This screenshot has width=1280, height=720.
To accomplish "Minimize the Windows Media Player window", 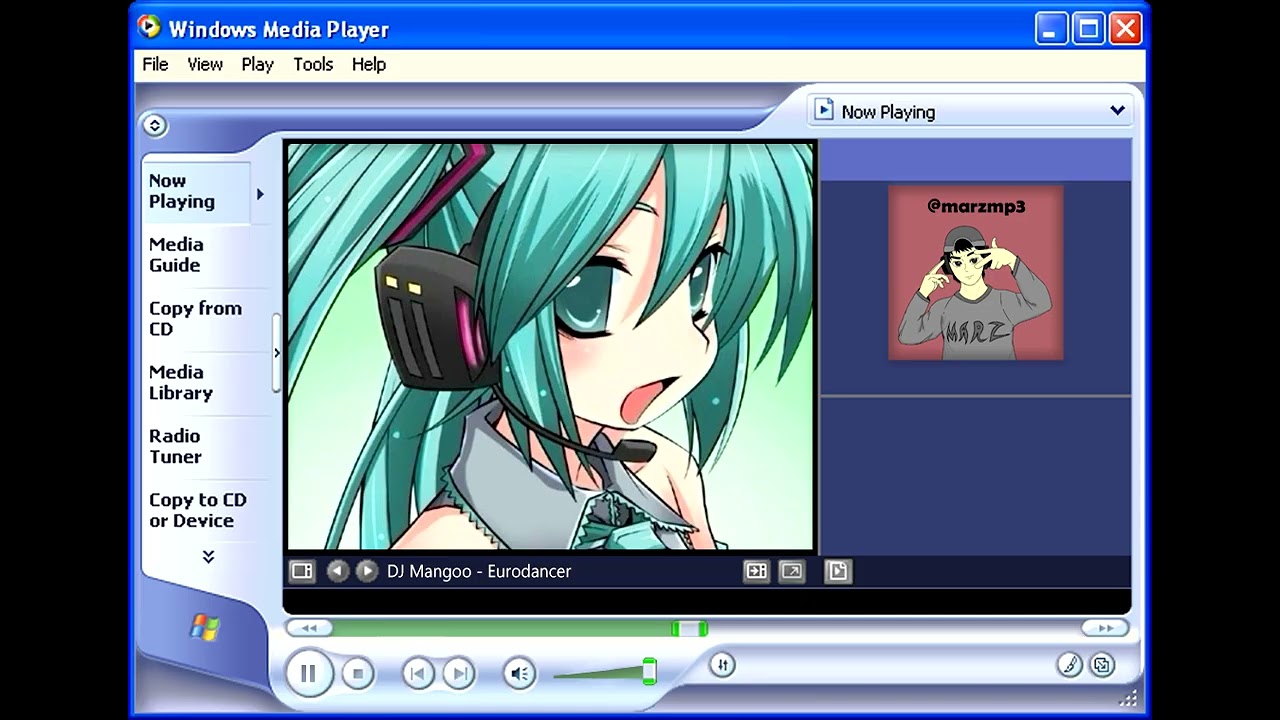I will coord(1051,28).
